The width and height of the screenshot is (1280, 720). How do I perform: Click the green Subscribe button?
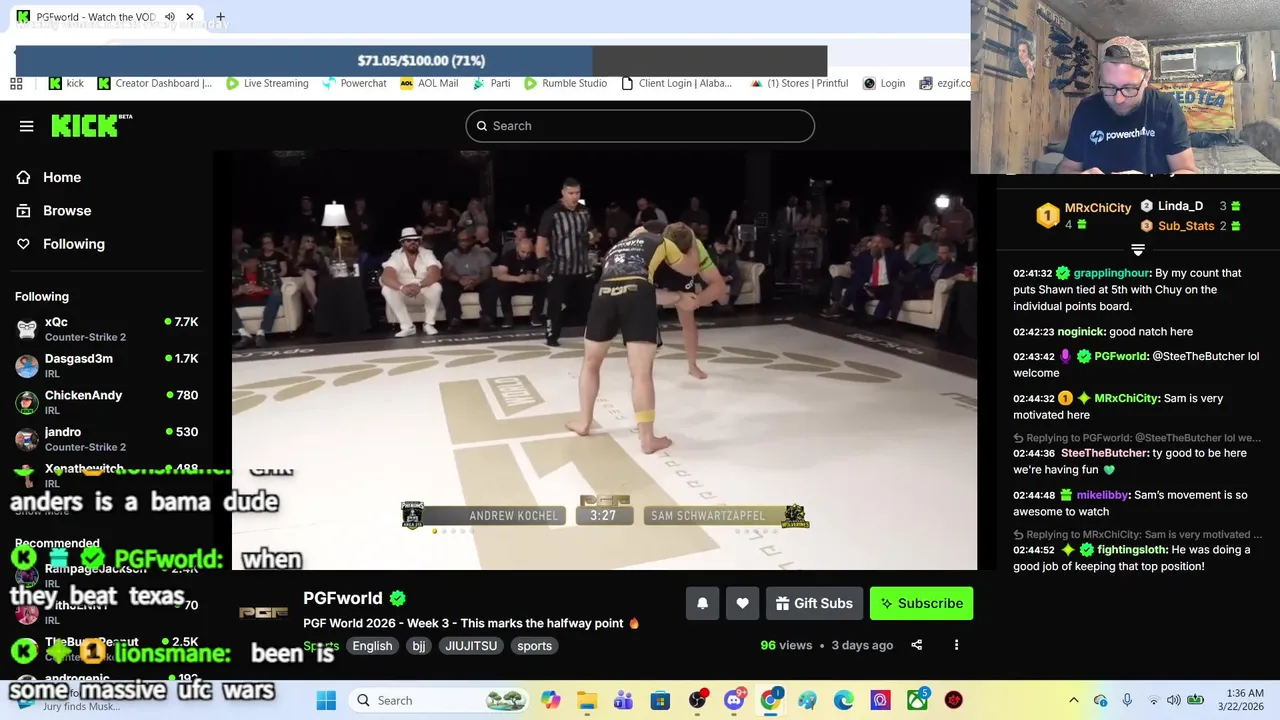[x=921, y=603]
